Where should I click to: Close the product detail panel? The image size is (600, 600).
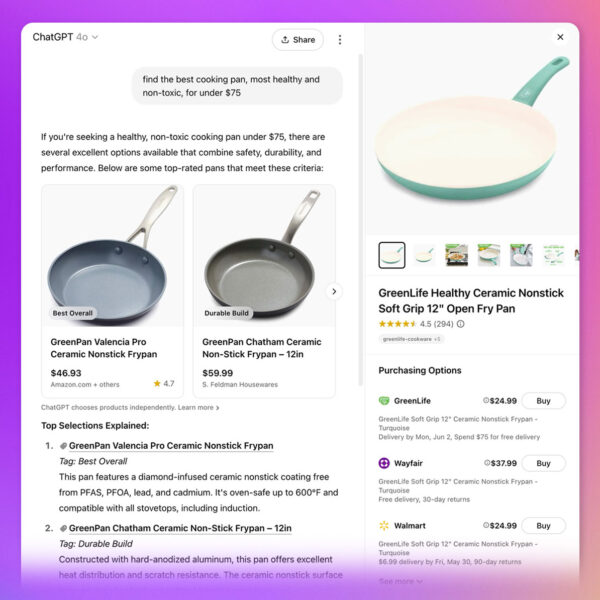point(560,37)
